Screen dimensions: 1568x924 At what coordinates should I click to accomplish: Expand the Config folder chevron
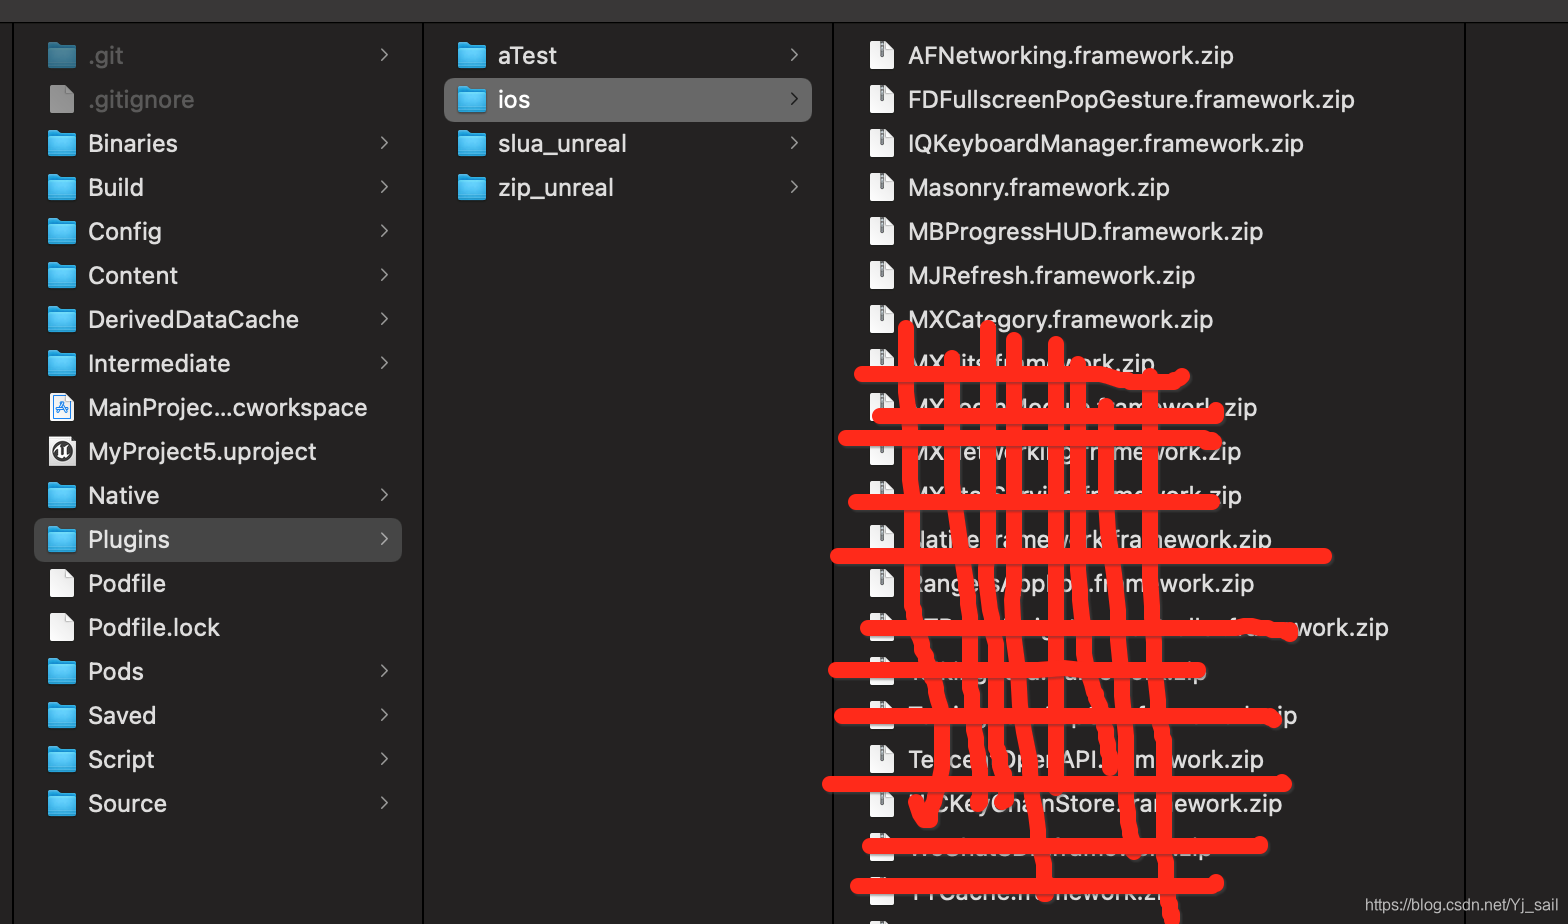pos(384,231)
